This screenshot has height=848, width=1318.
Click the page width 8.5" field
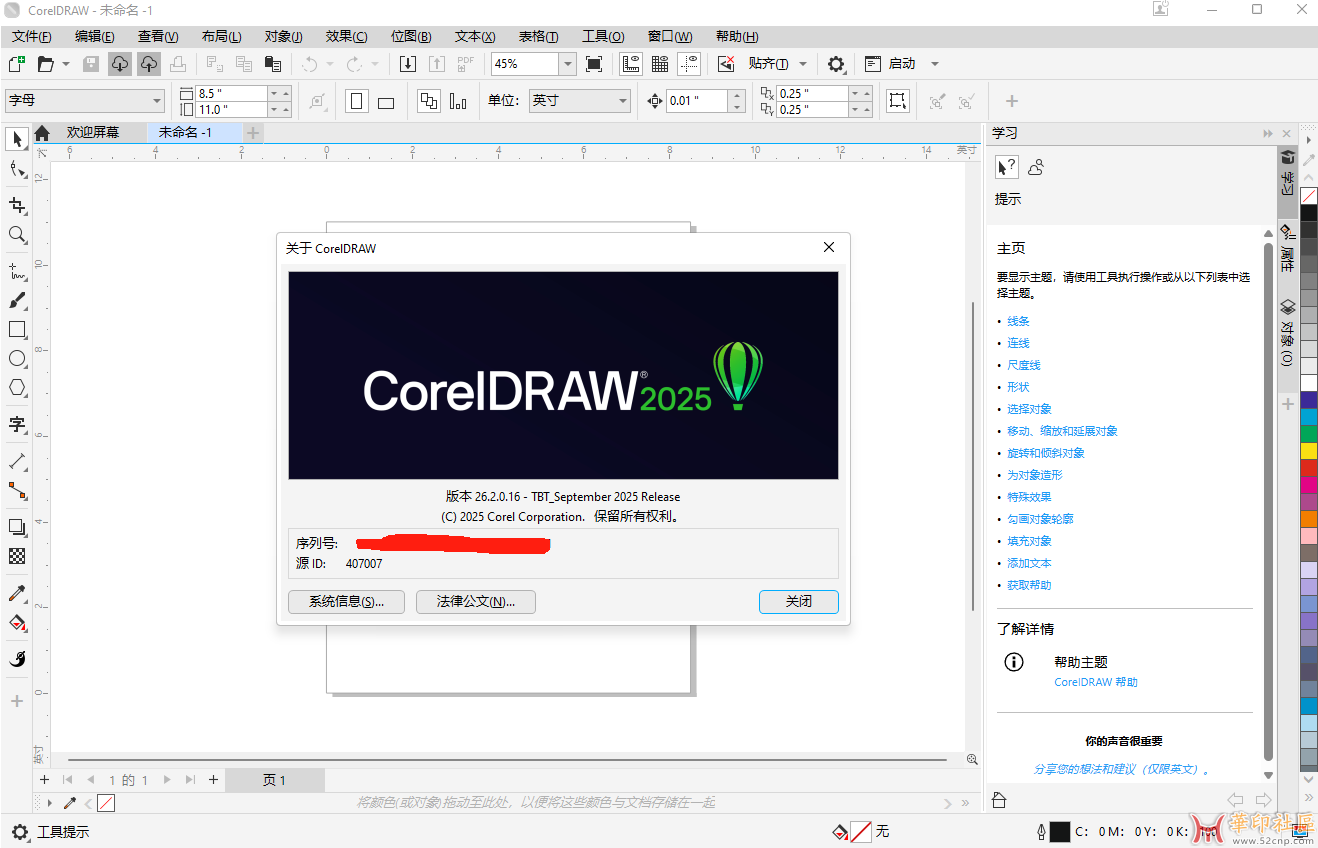coord(231,93)
